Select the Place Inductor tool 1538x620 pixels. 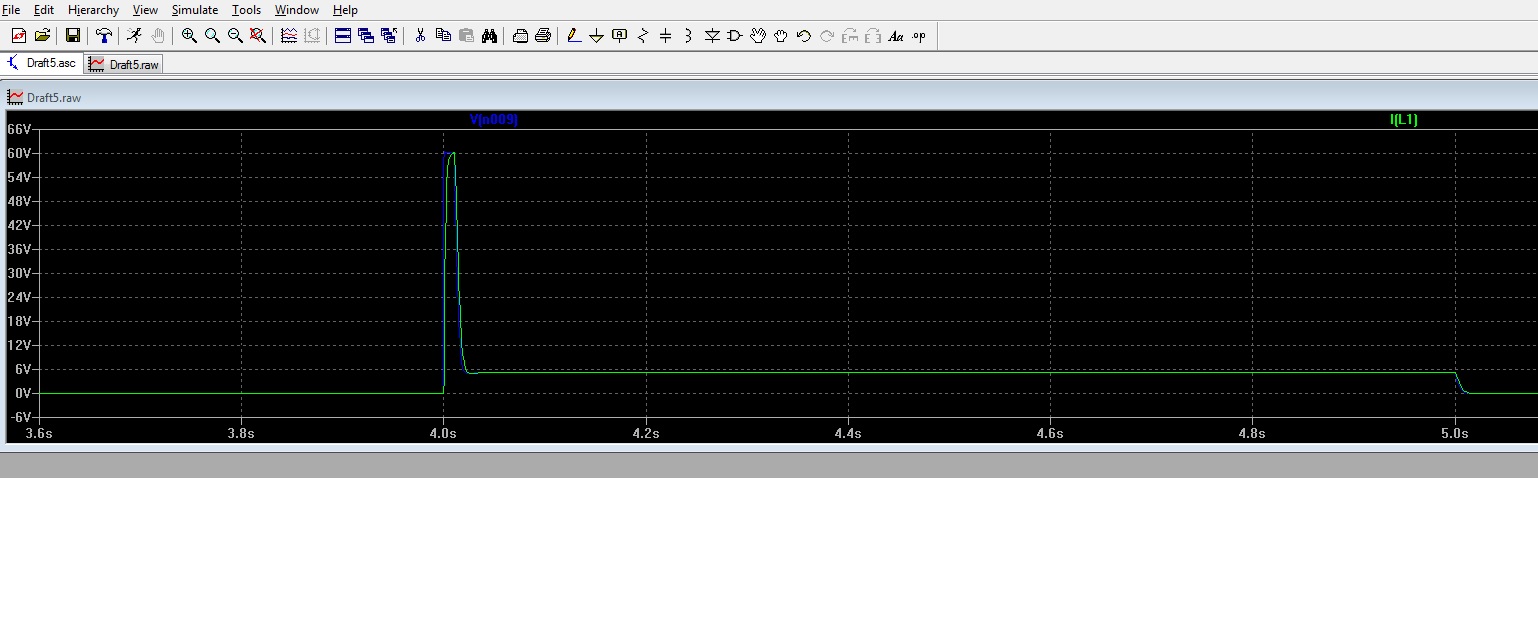coord(689,36)
